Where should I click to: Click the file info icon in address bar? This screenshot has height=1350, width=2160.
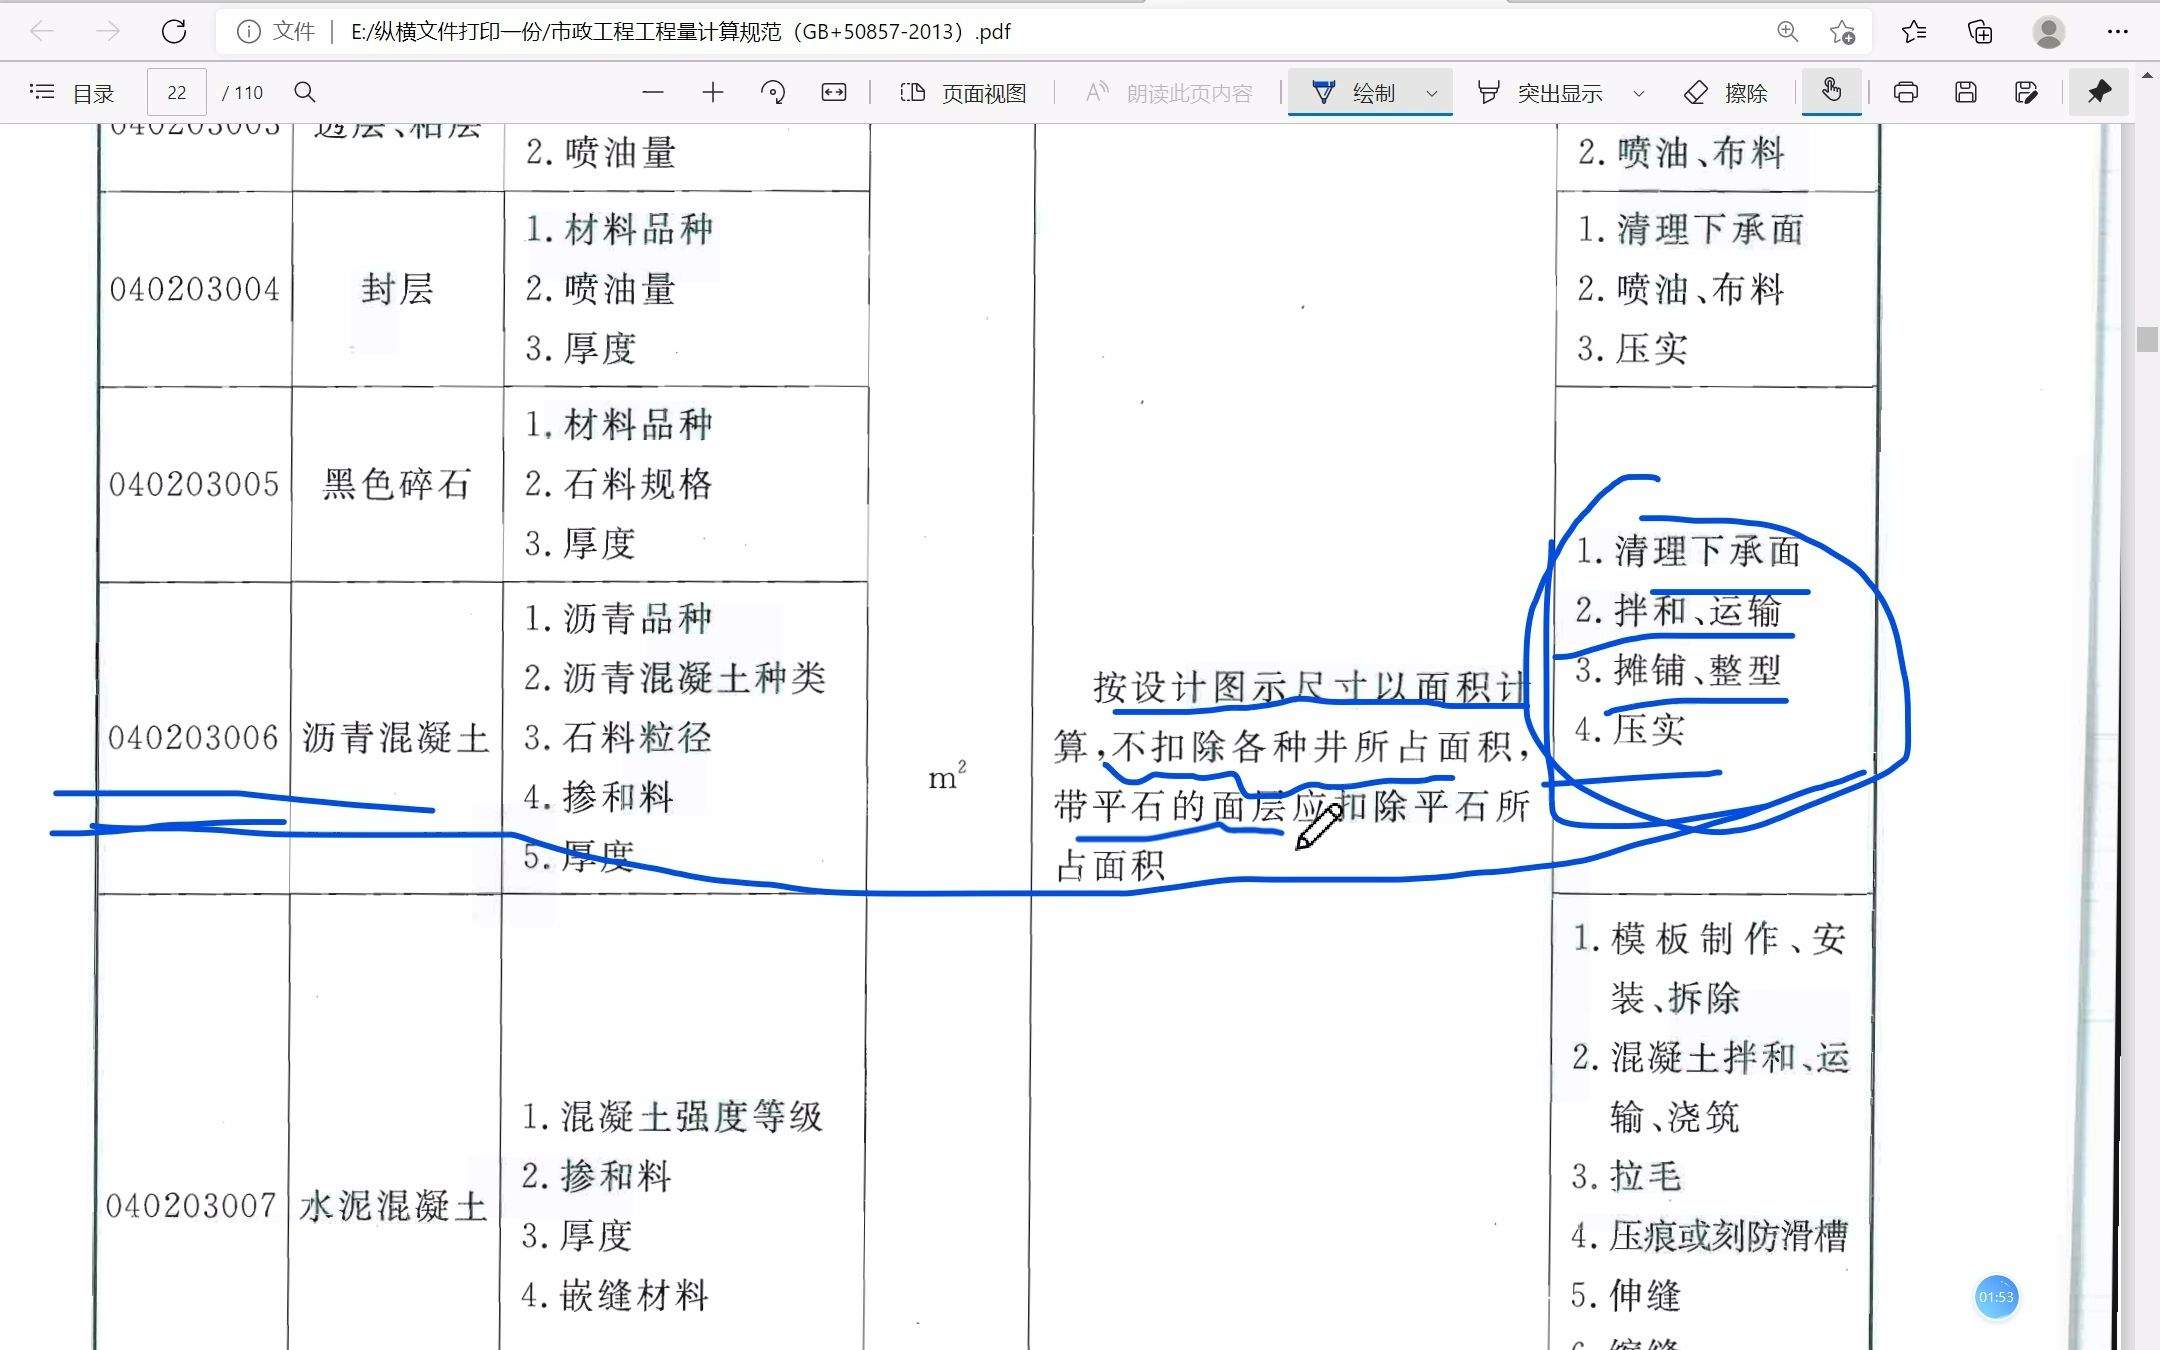(x=248, y=32)
